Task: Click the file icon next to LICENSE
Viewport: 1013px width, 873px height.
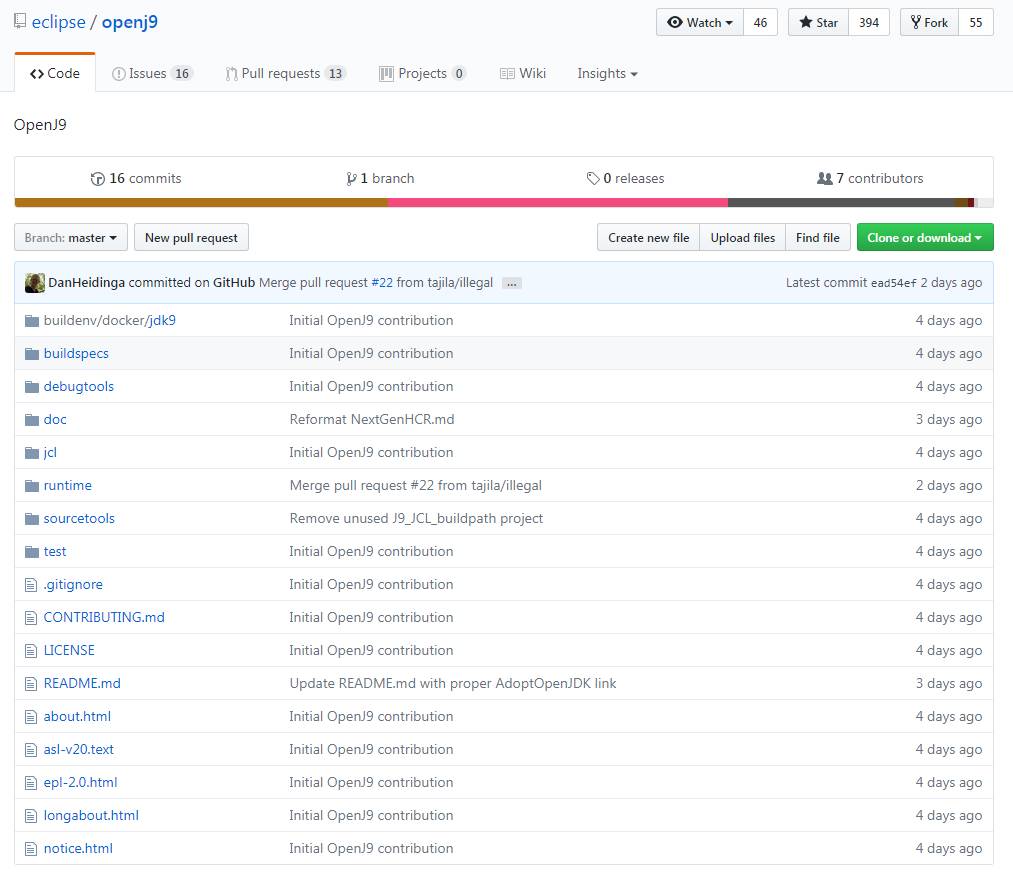Action: [31, 651]
